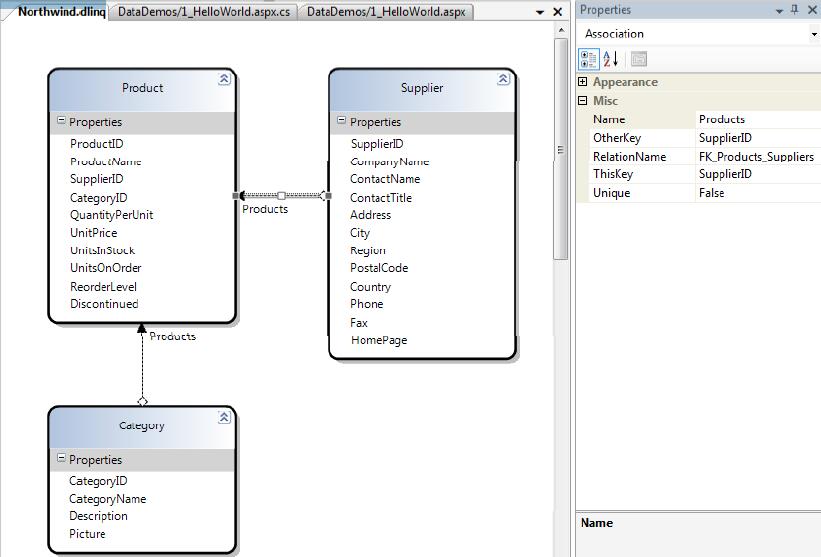Select CategoryID in Product entity
The height and width of the screenshot is (557, 821).
[98, 198]
